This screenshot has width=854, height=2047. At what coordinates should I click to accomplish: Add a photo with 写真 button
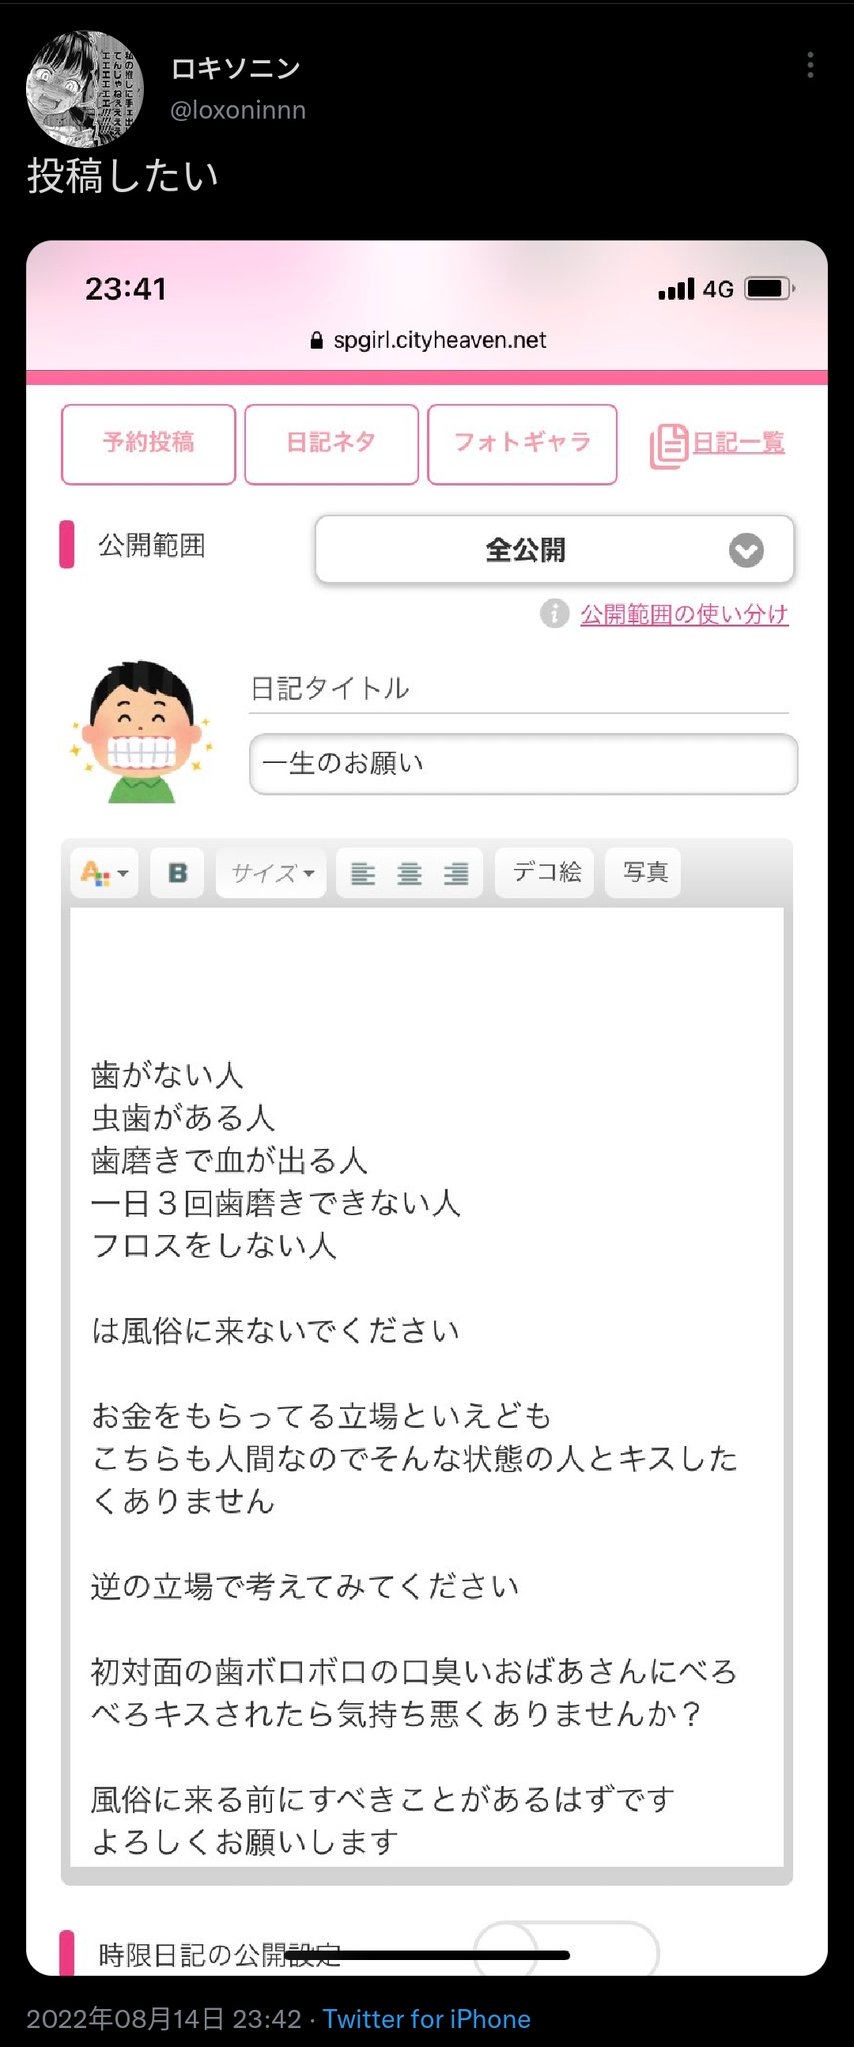644,872
